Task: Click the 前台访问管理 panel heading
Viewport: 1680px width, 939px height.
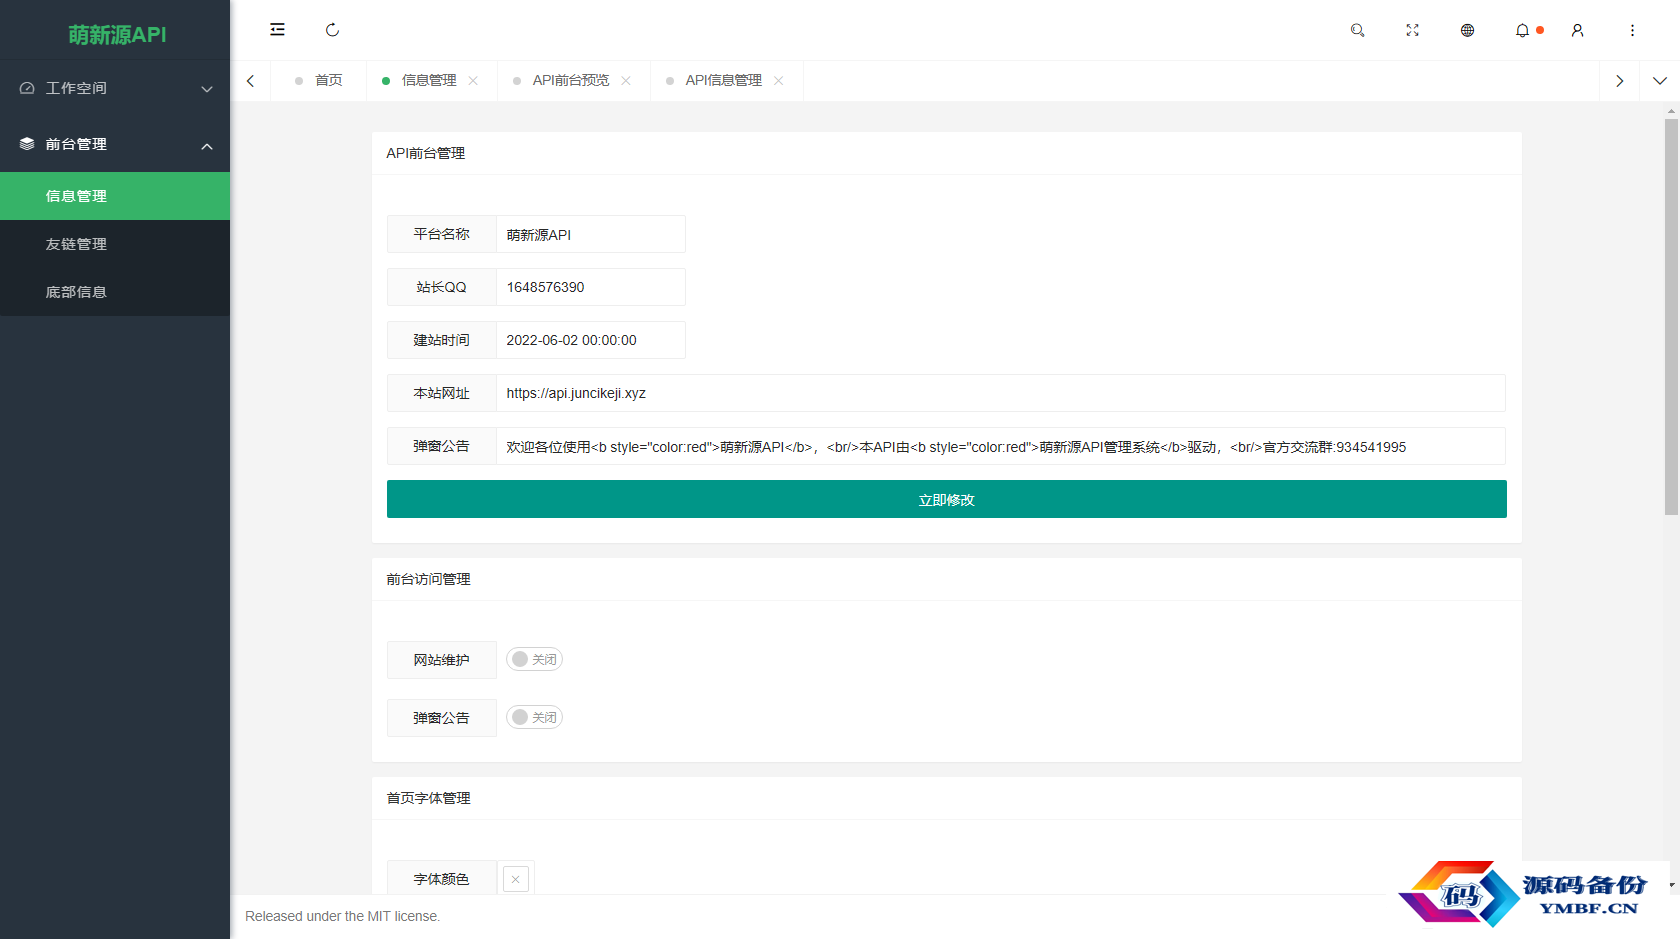Action: click(429, 579)
